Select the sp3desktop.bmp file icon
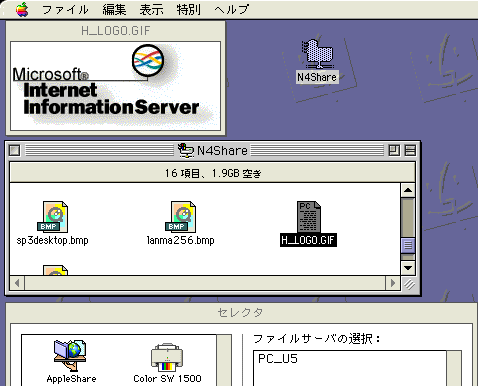The width and height of the screenshot is (478, 386). [x=52, y=217]
